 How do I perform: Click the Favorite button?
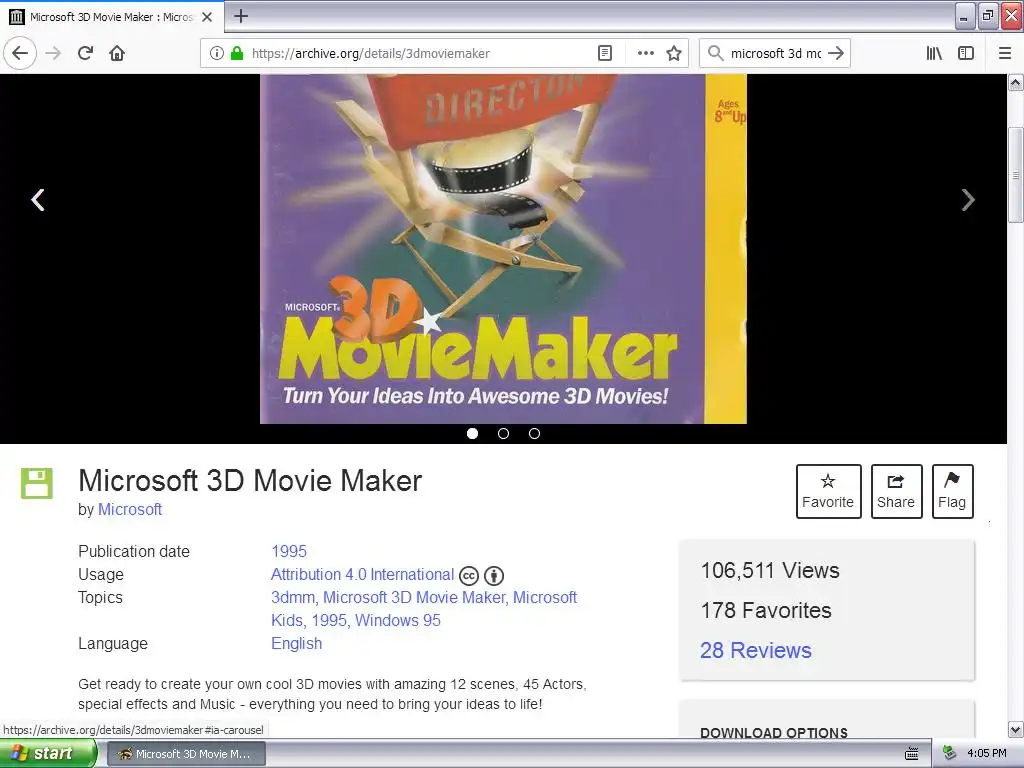(x=828, y=491)
